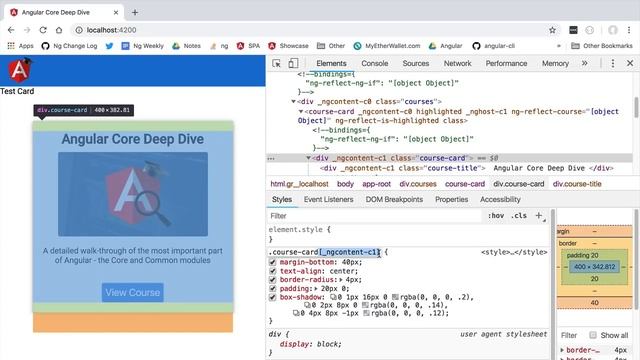Open the angular-cli GitHub bookmark
The width and height of the screenshot is (640, 360).
tap(493, 46)
